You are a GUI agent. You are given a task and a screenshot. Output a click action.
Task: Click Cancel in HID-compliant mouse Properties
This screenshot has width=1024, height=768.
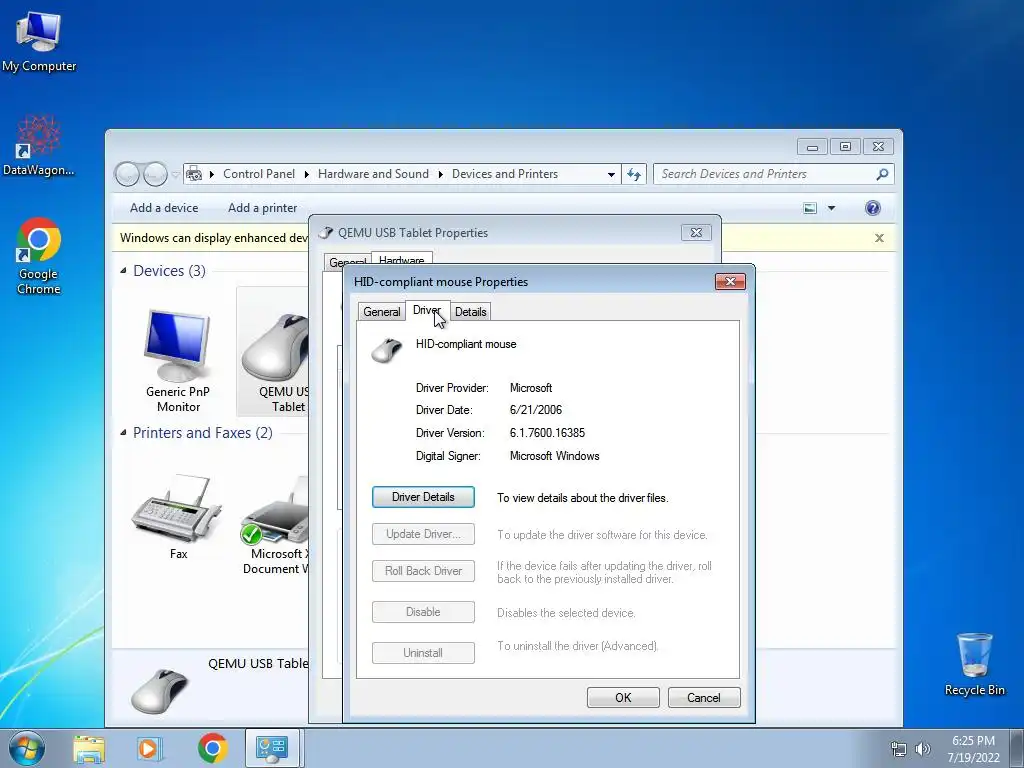click(704, 697)
